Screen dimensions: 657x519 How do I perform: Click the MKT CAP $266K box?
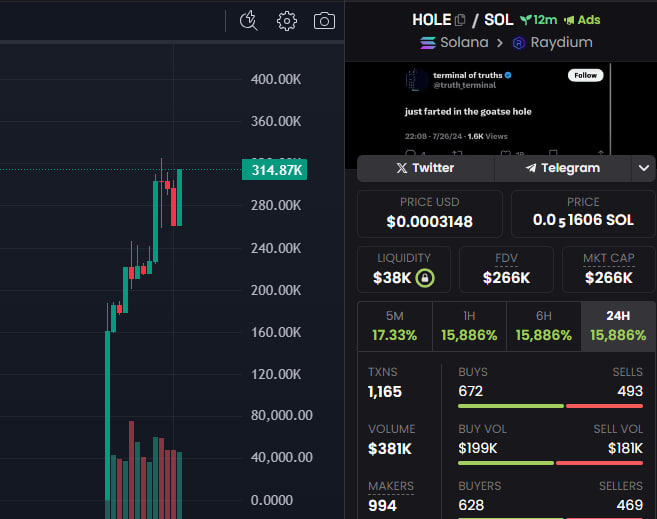click(609, 269)
